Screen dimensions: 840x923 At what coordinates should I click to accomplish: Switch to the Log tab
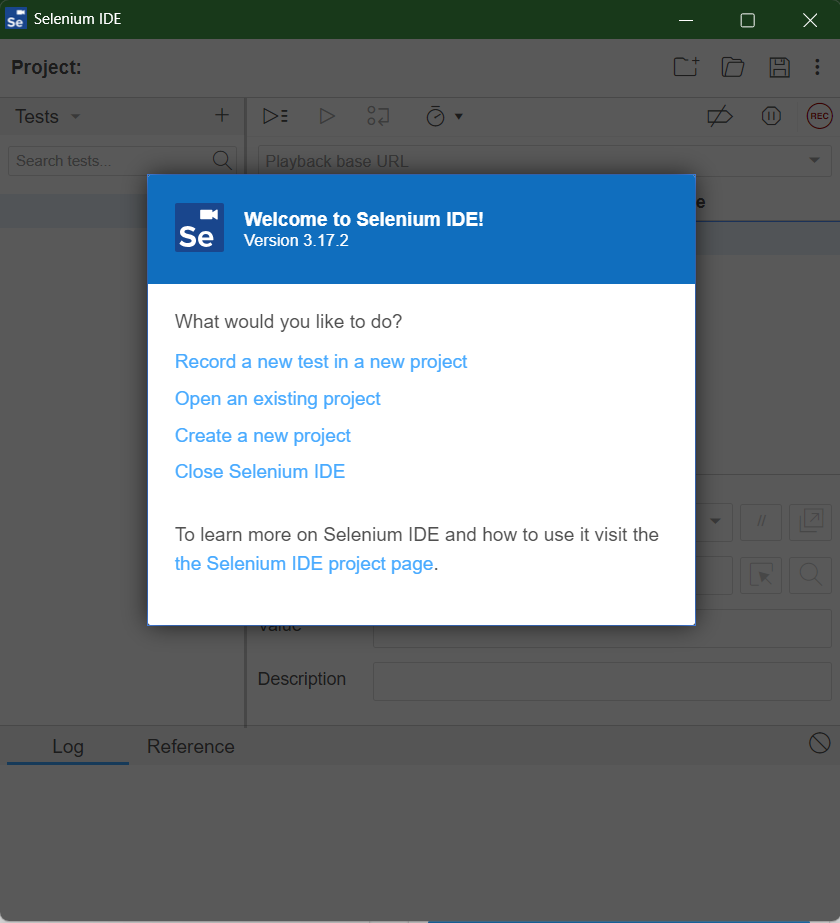point(68,746)
